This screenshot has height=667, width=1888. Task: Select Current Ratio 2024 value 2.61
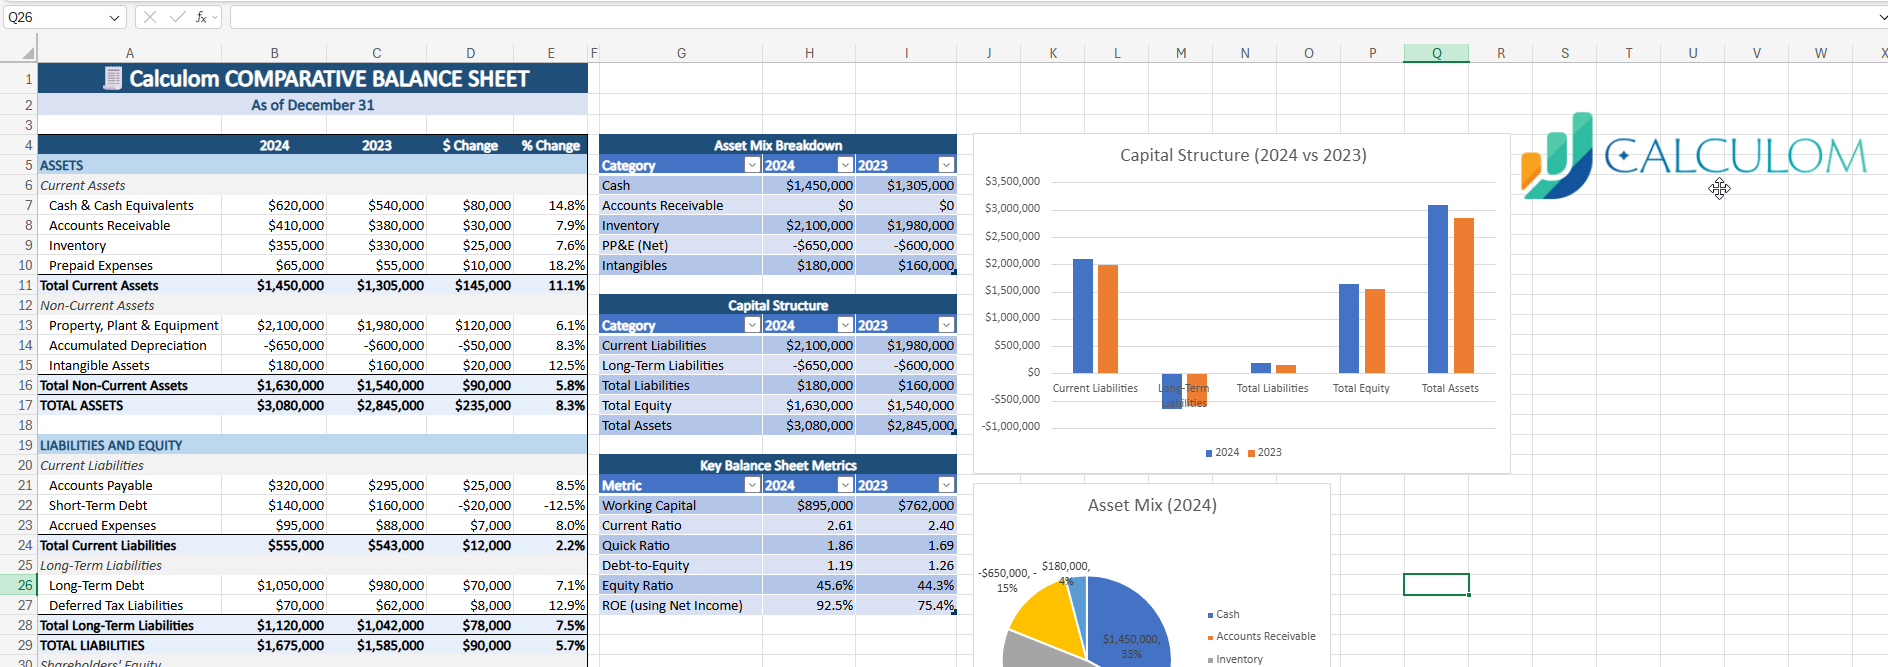pos(809,525)
